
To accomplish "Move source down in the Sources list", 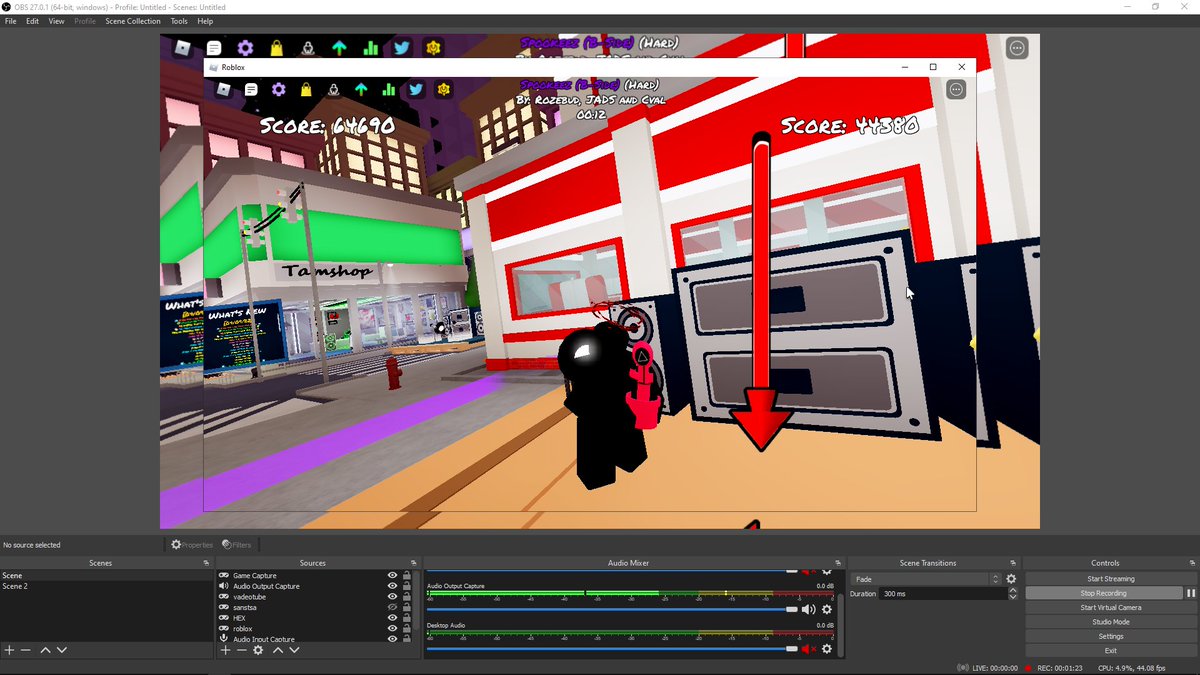I will pos(294,650).
